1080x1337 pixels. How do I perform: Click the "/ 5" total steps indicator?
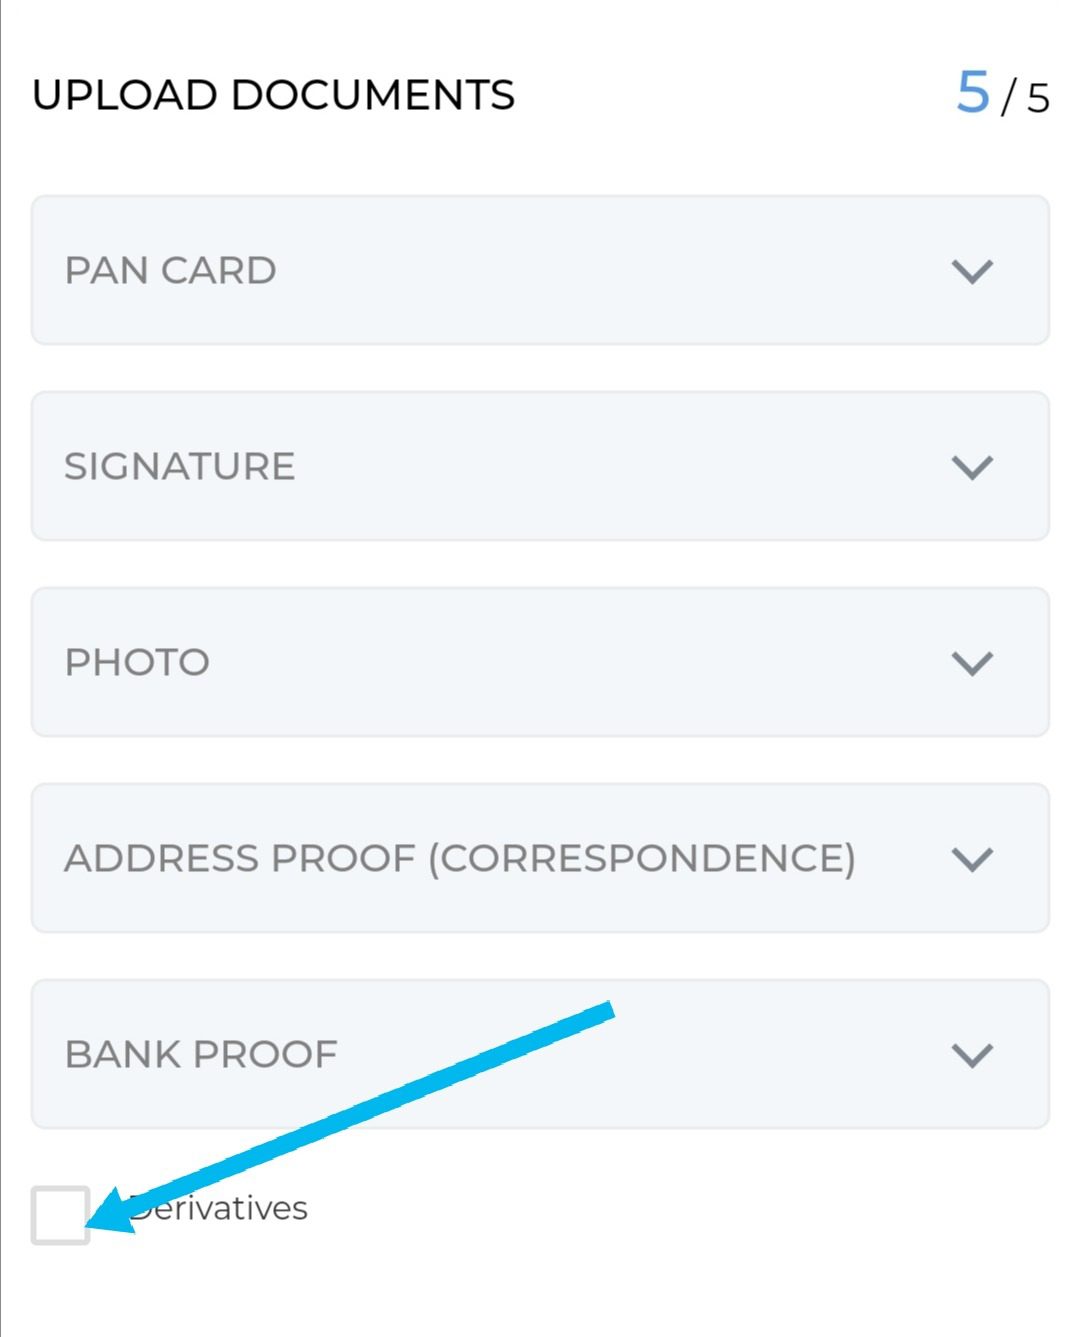tap(1026, 98)
